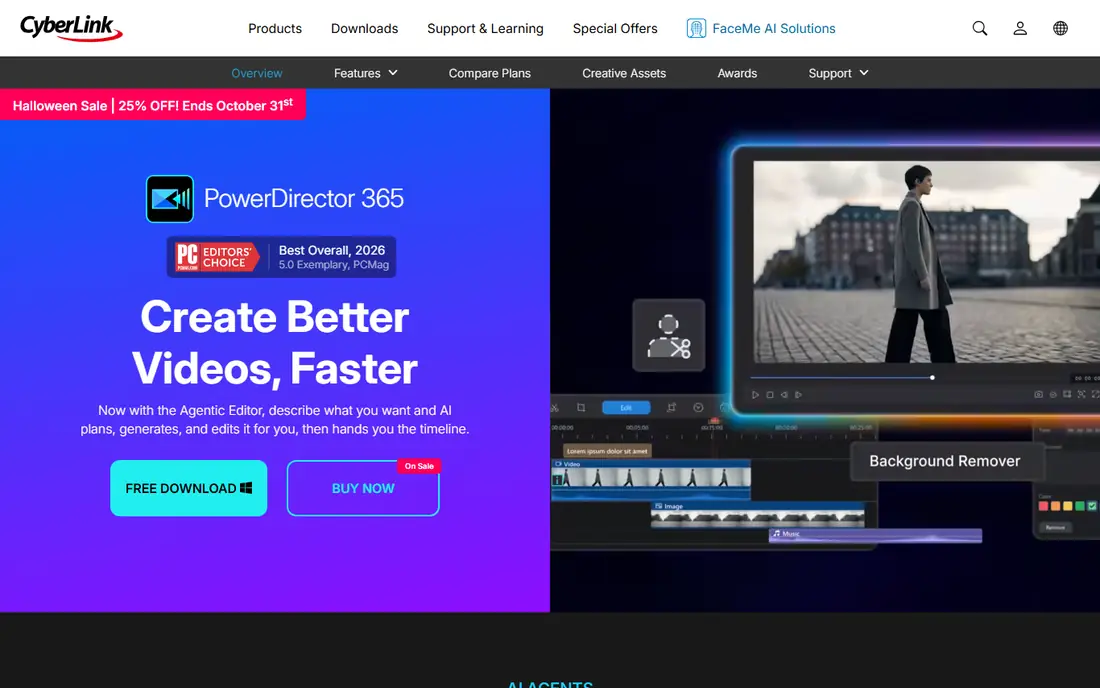Open the search magnifier icon
Screen dimensions: 1100x688
tap(979, 28)
